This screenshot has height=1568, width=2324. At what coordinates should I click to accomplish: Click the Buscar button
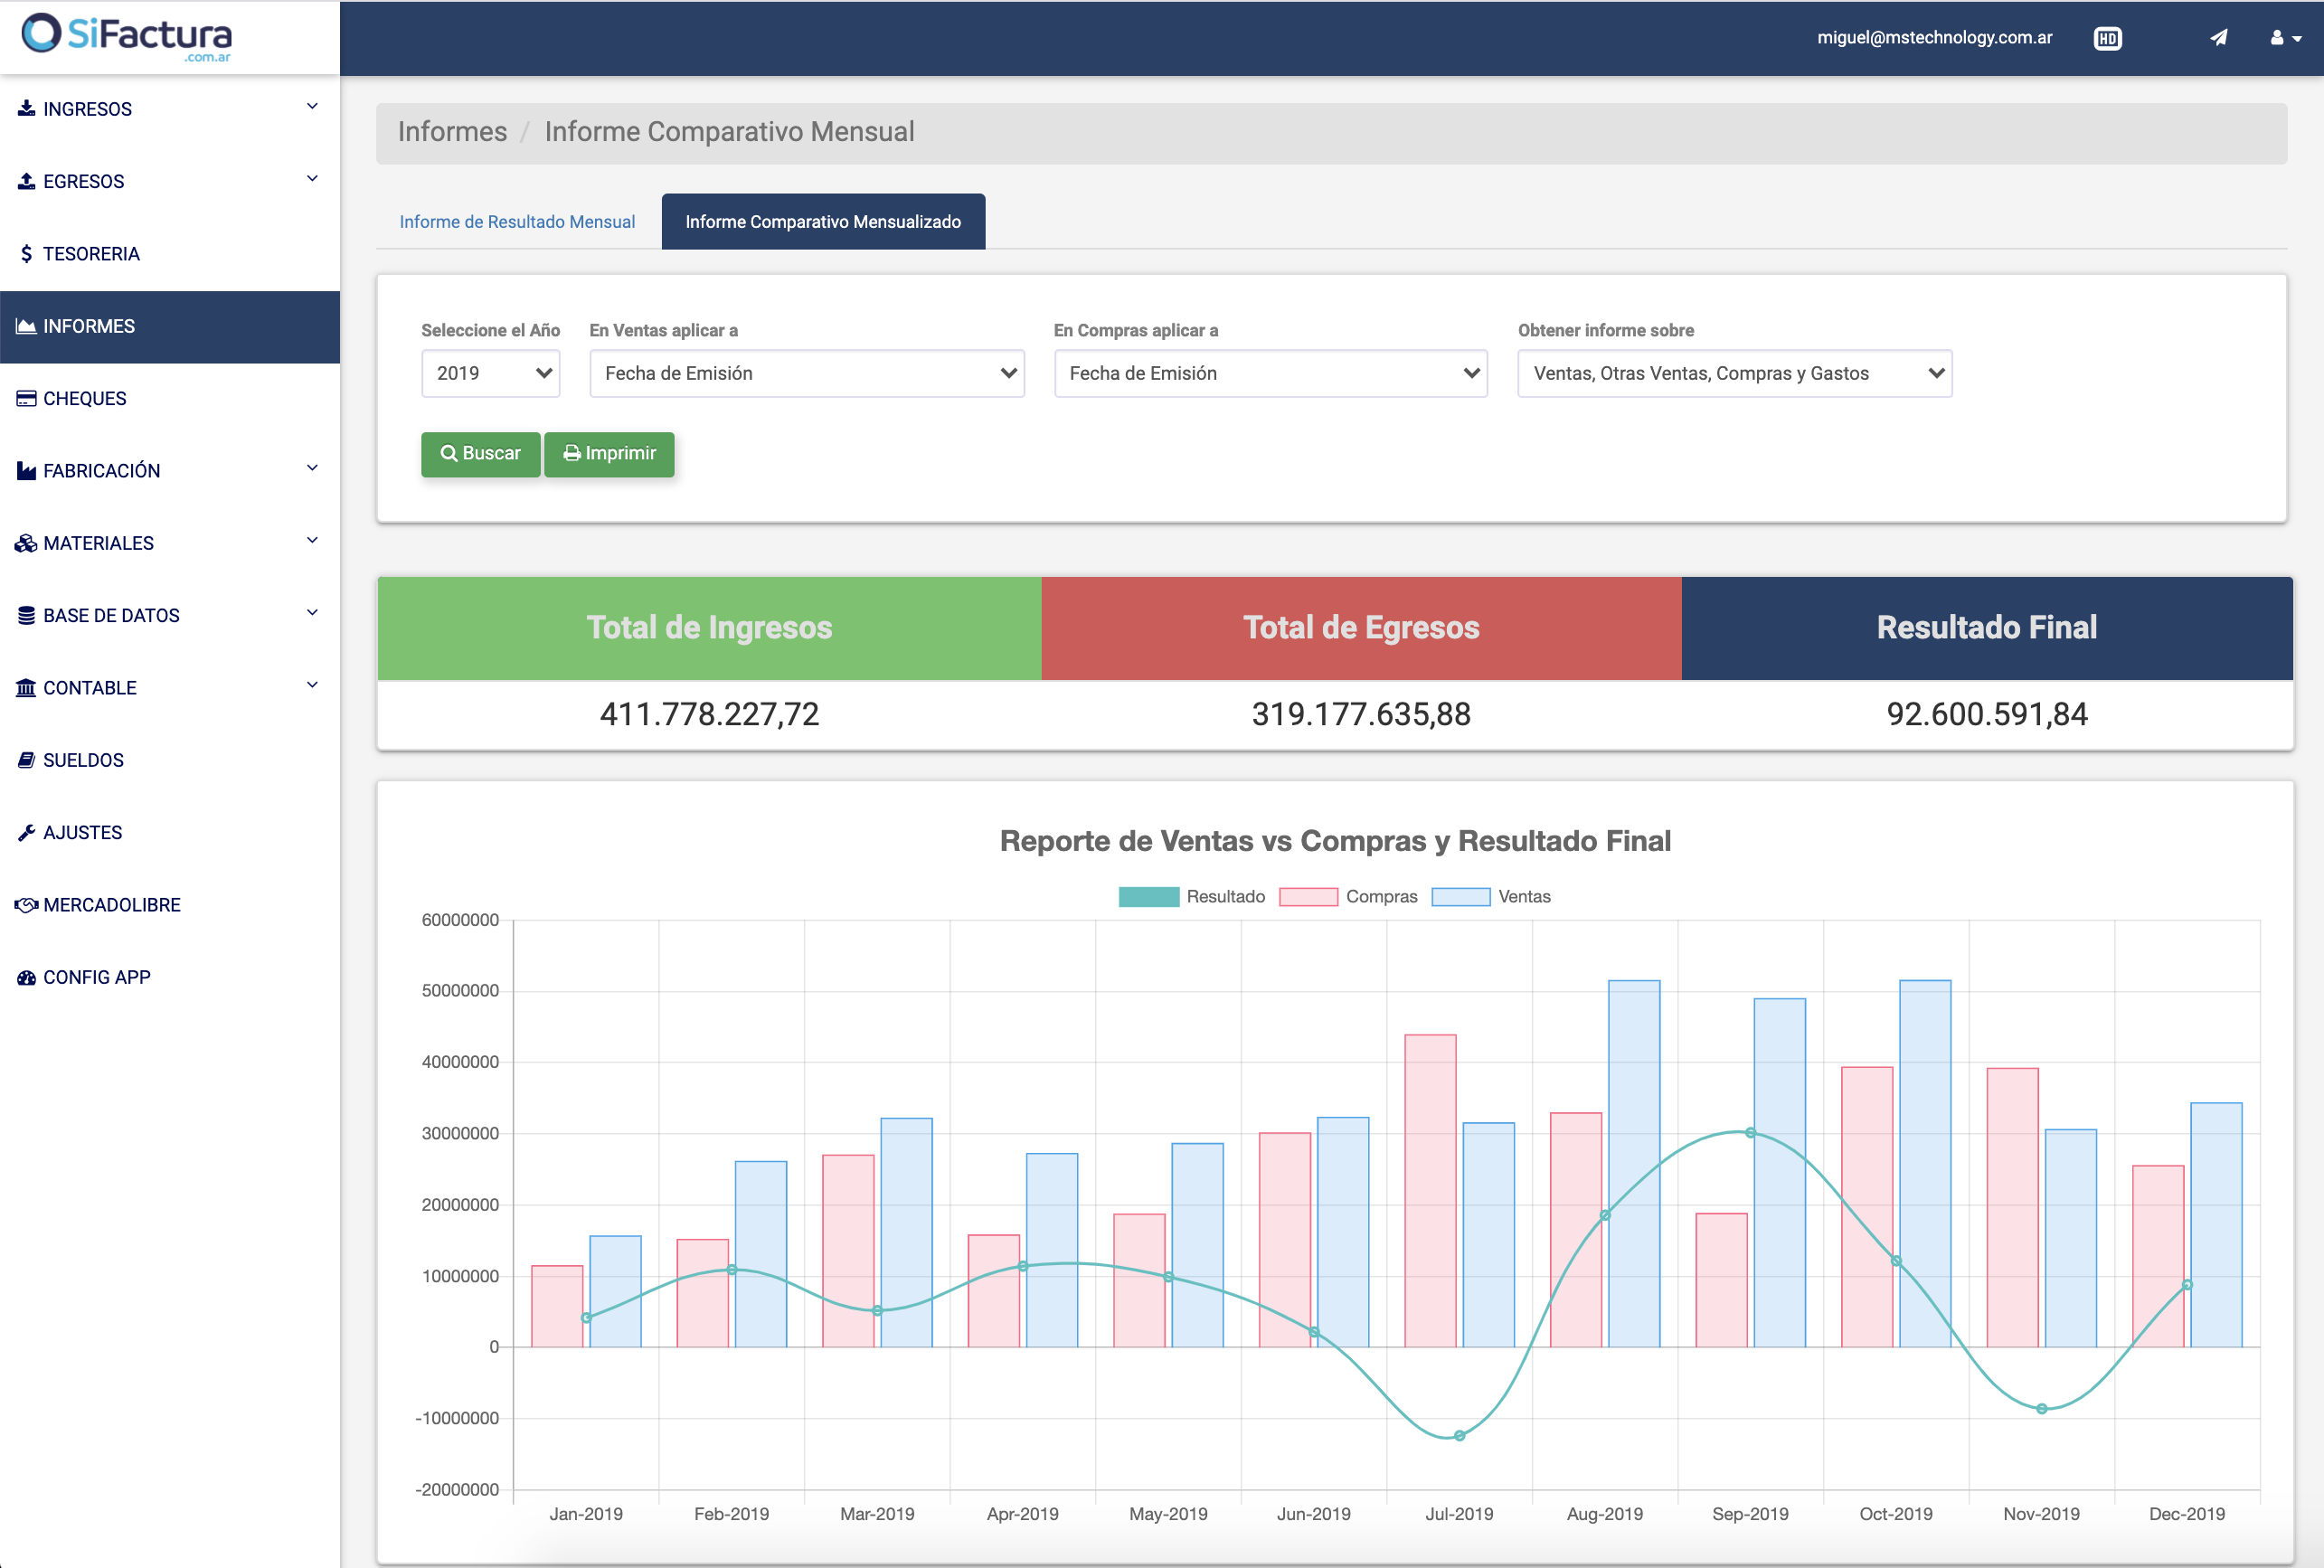point(480,454)
